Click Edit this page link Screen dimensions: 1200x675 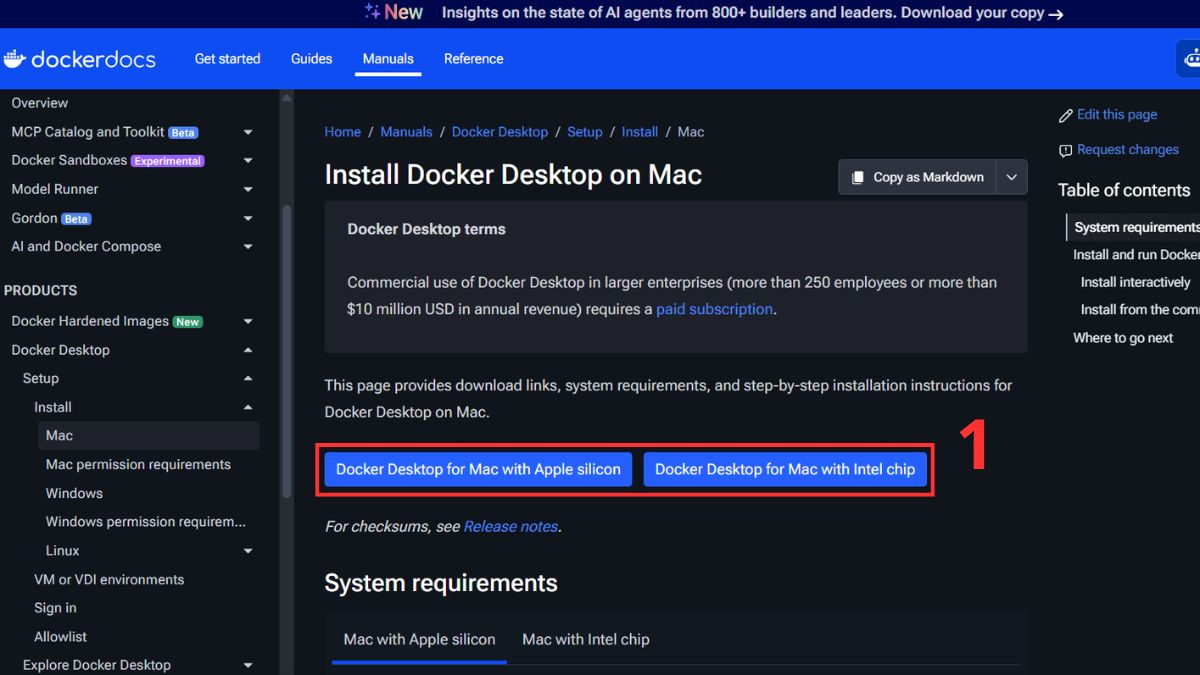(1117, 115)
